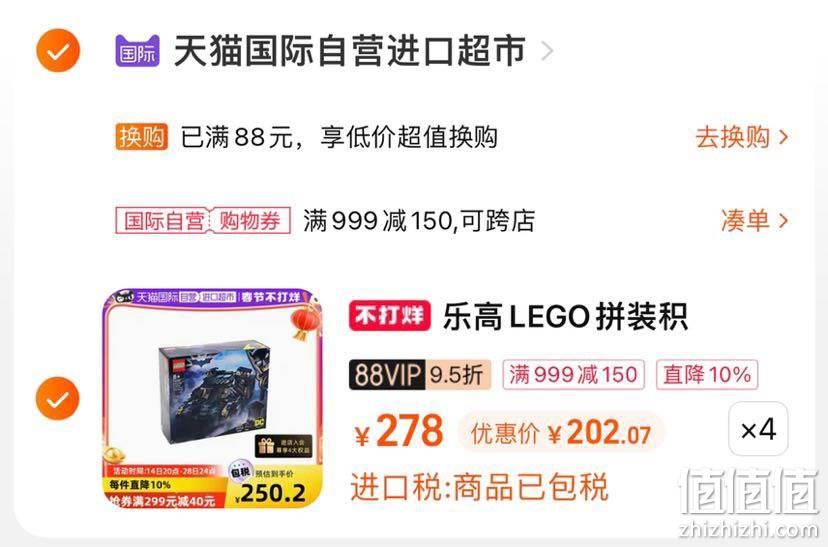Open the LEGO Batman product thumbnail
The width and height of the screenshot is (828, 547).
[212, 399]
